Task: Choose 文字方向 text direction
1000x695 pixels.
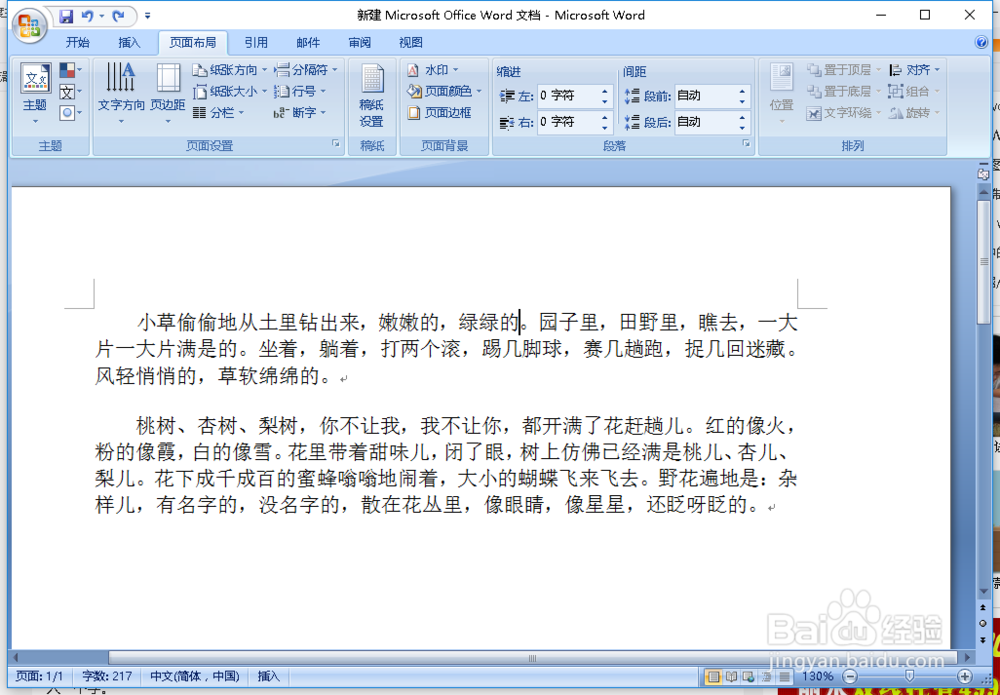Action: pos(121,93)
